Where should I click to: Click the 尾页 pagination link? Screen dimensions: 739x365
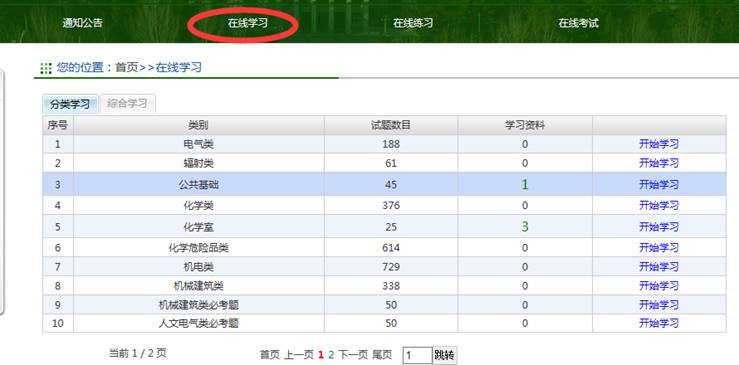382,355
